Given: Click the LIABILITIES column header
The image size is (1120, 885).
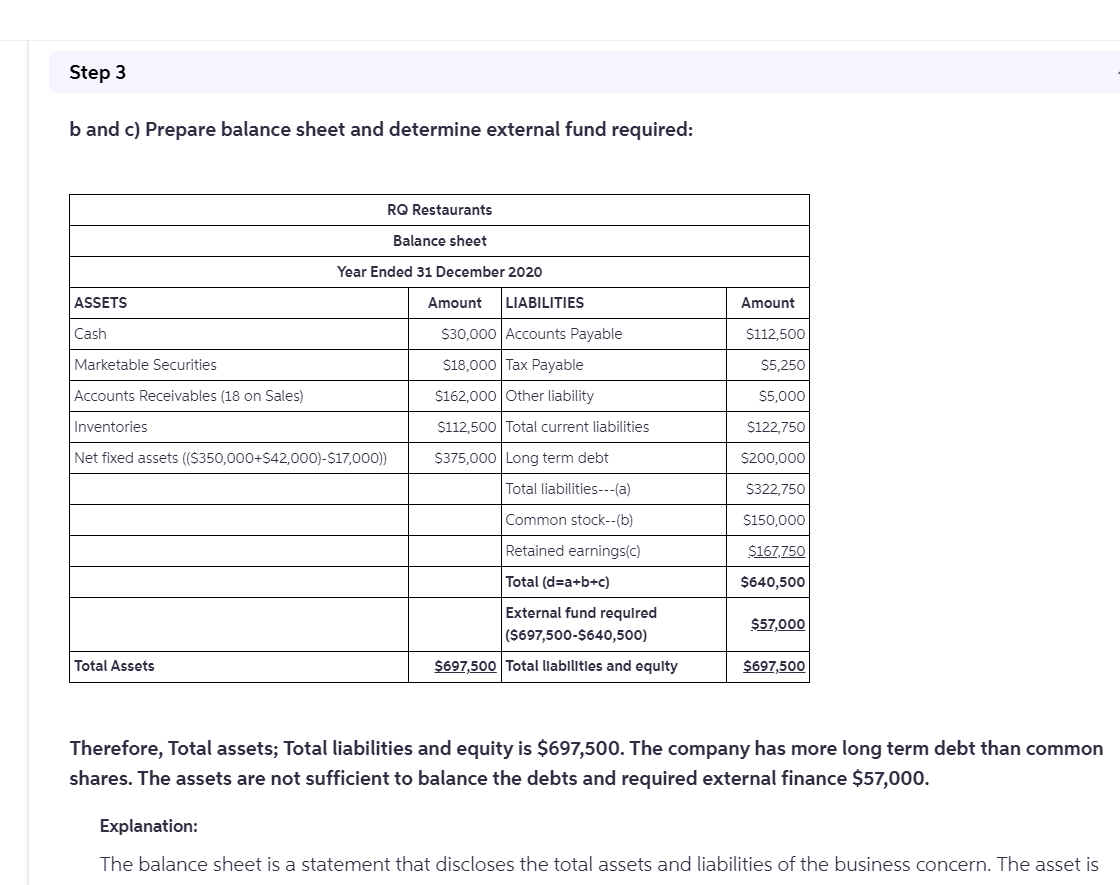Looking at the screenshot, I should [547, 302].
